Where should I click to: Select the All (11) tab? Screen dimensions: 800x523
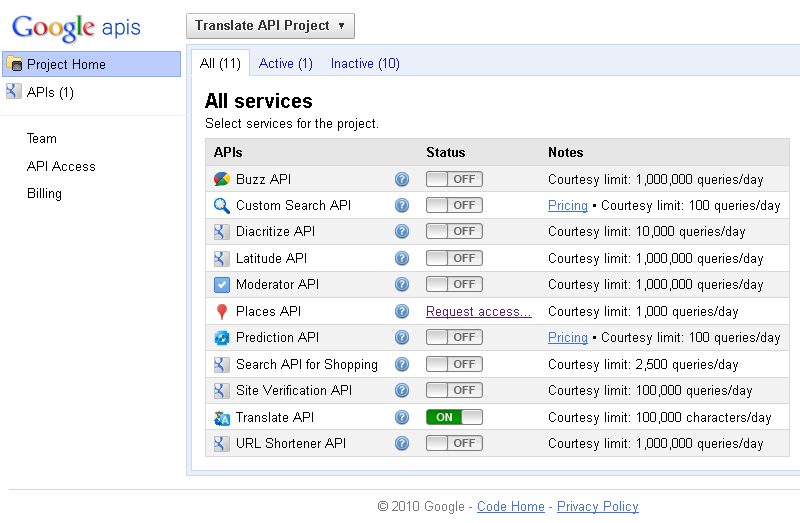click(x=220, y=63)
